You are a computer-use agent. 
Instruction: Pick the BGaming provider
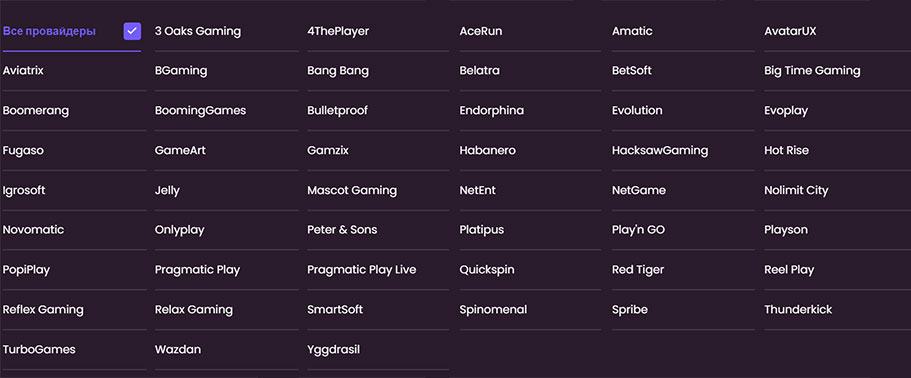tap(181, 71)
